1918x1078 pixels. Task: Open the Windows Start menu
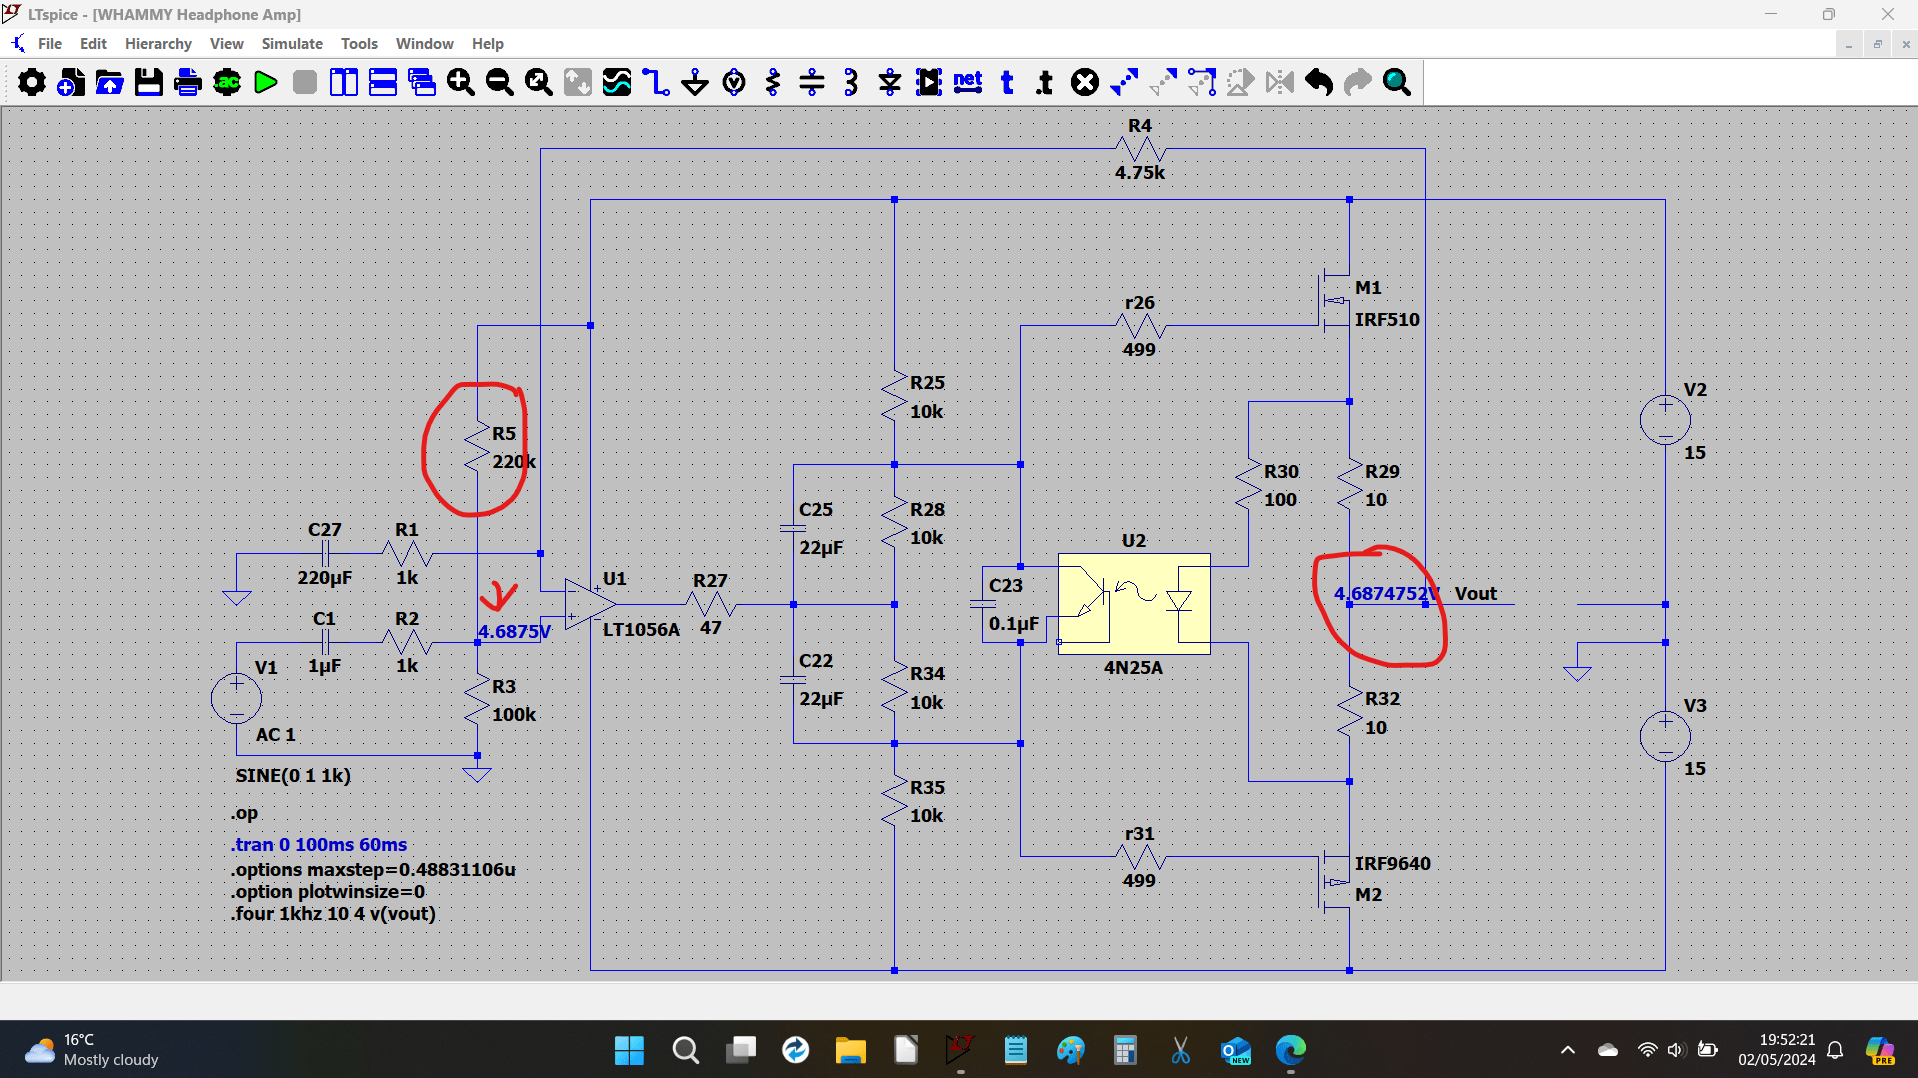(x=629, y=1050)
